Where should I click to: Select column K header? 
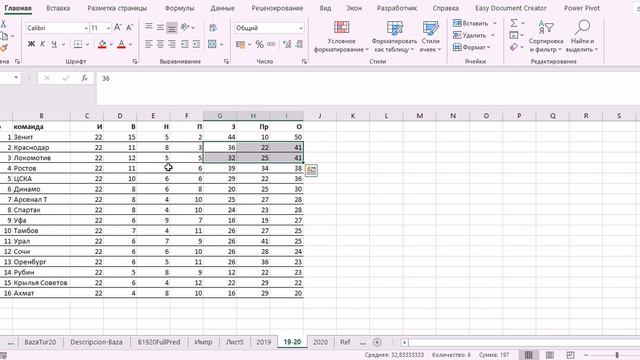(353, 116)
